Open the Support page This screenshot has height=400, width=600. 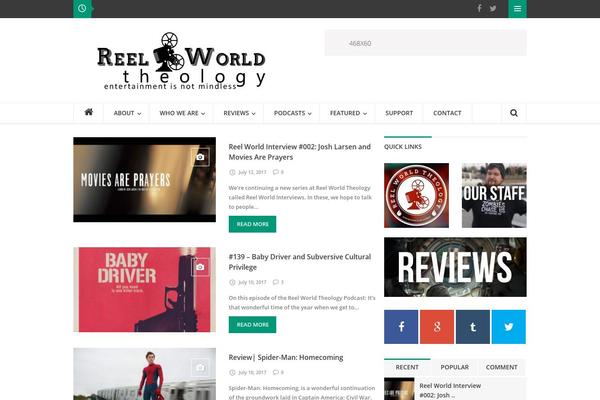[x=399, y=113]
